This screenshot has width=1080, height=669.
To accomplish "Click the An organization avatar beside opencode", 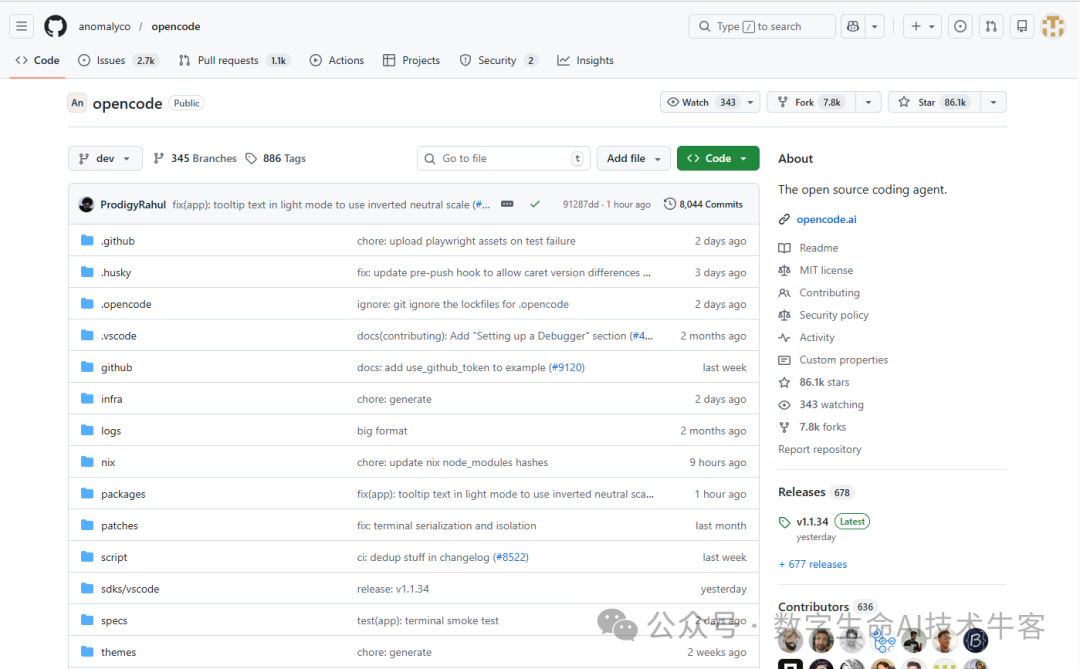I will click(x=77, y=103).
